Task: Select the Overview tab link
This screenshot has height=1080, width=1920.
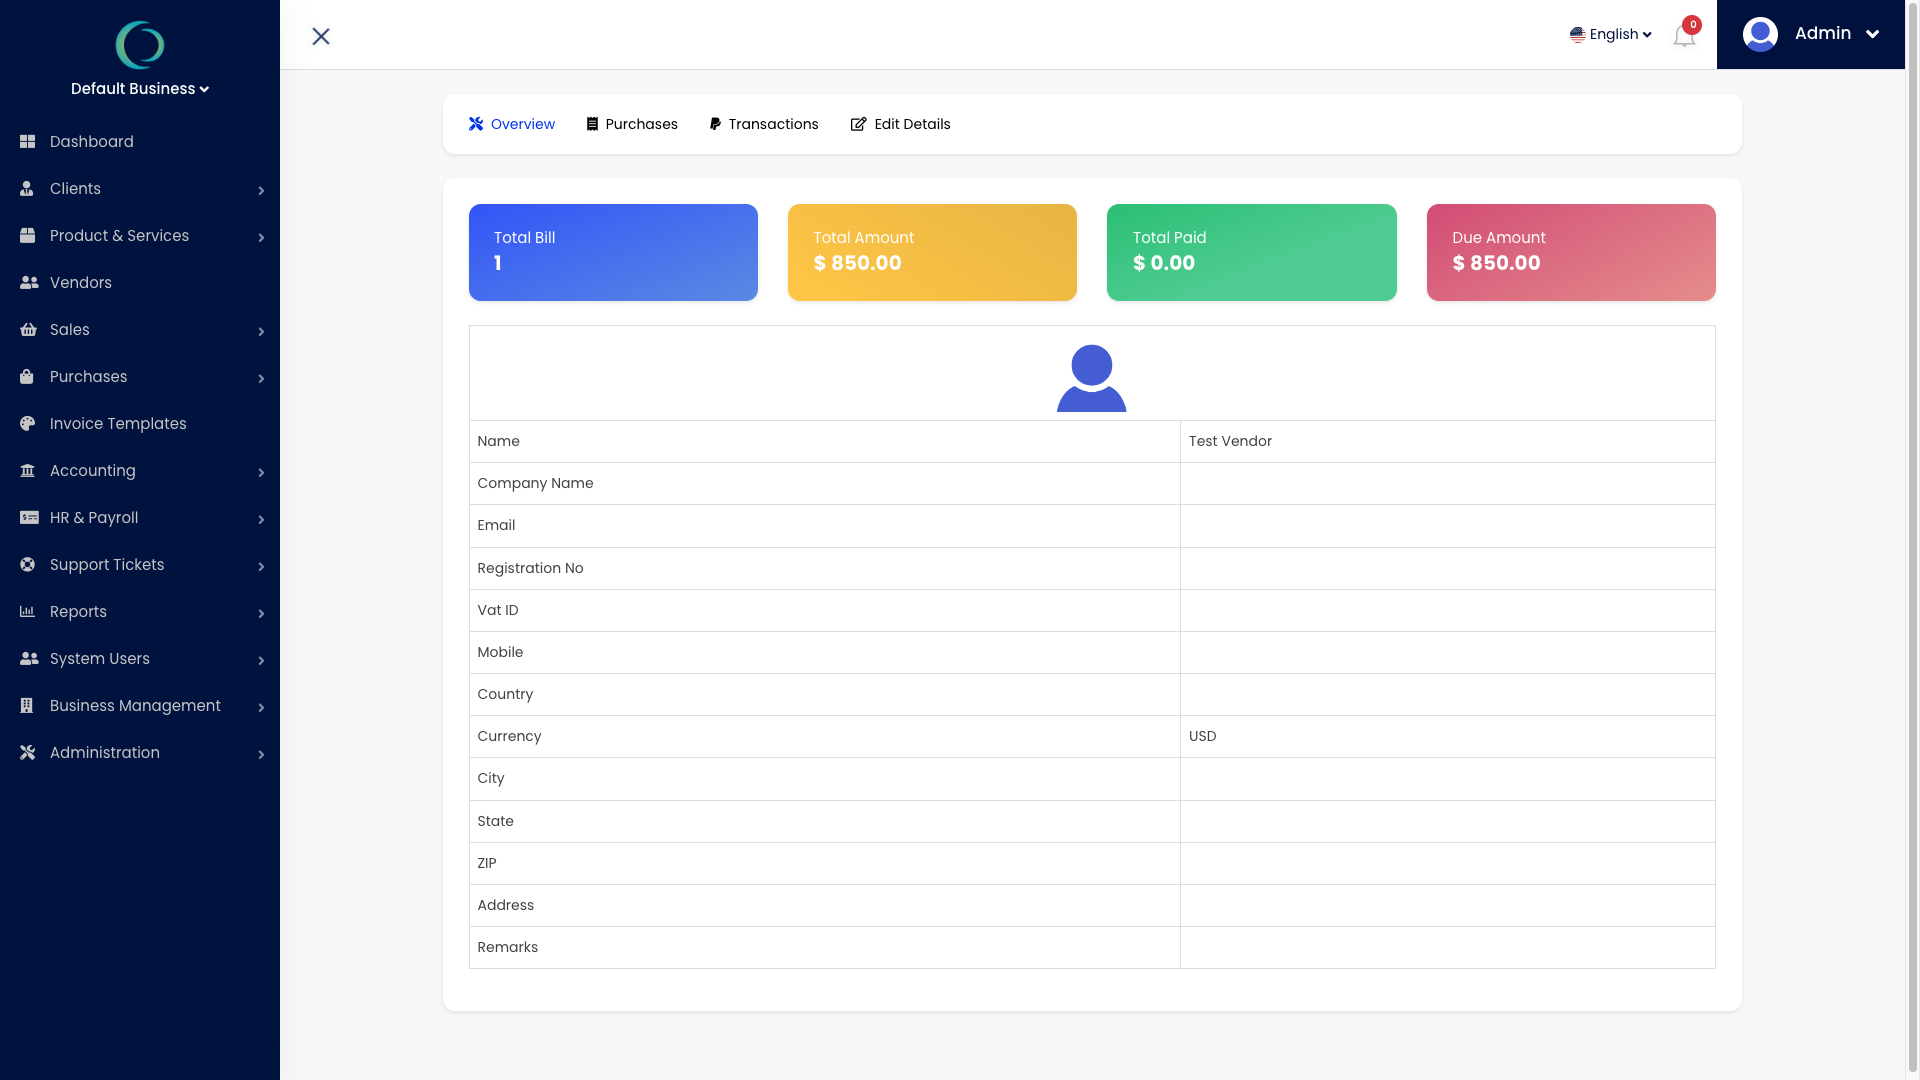Action: pos(522,124)
